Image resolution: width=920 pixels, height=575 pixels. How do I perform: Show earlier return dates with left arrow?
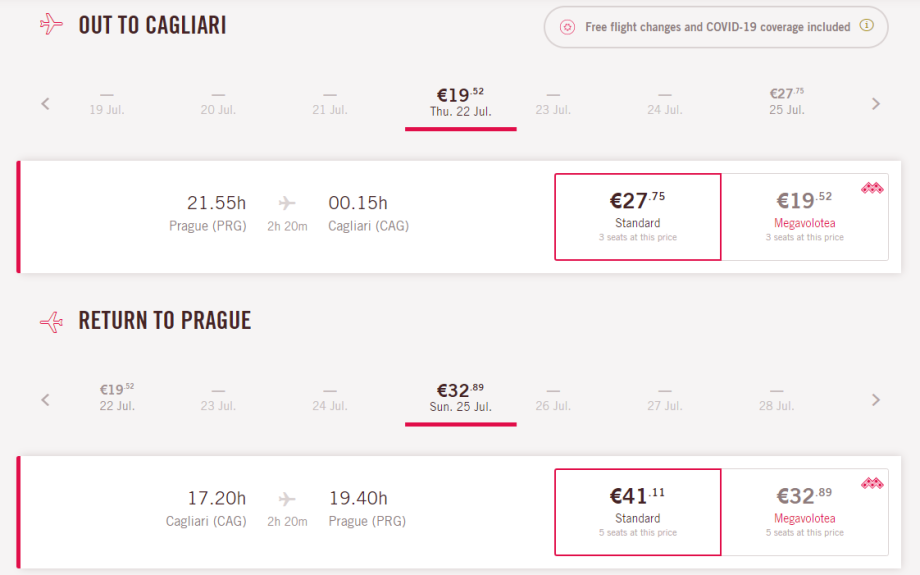click(x=45, y=399)
